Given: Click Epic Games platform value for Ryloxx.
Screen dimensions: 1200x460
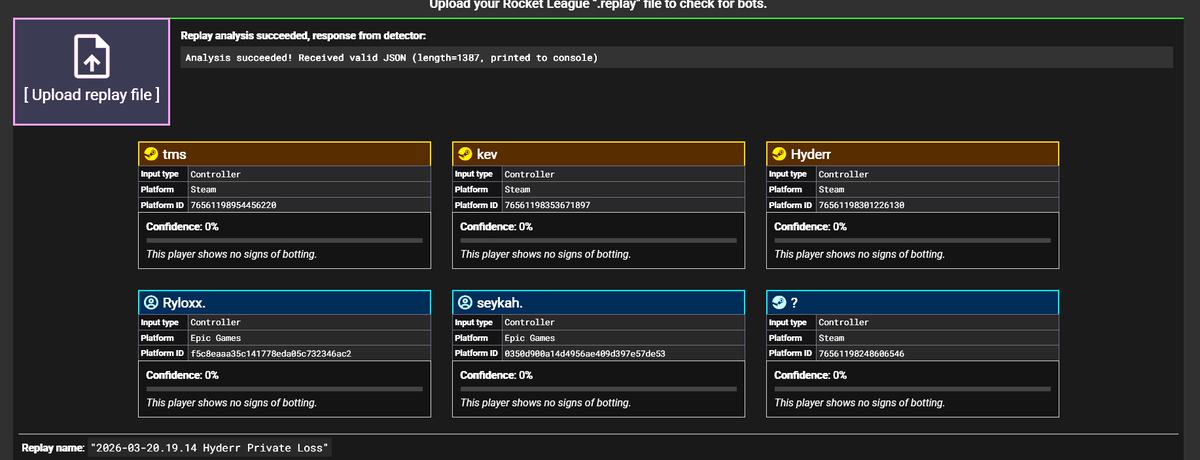Looking at the screenshot, I should [215, 338].
